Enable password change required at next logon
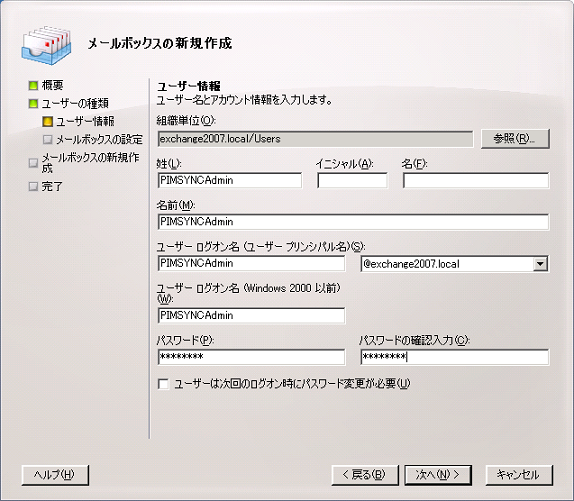 click(163, 384)
